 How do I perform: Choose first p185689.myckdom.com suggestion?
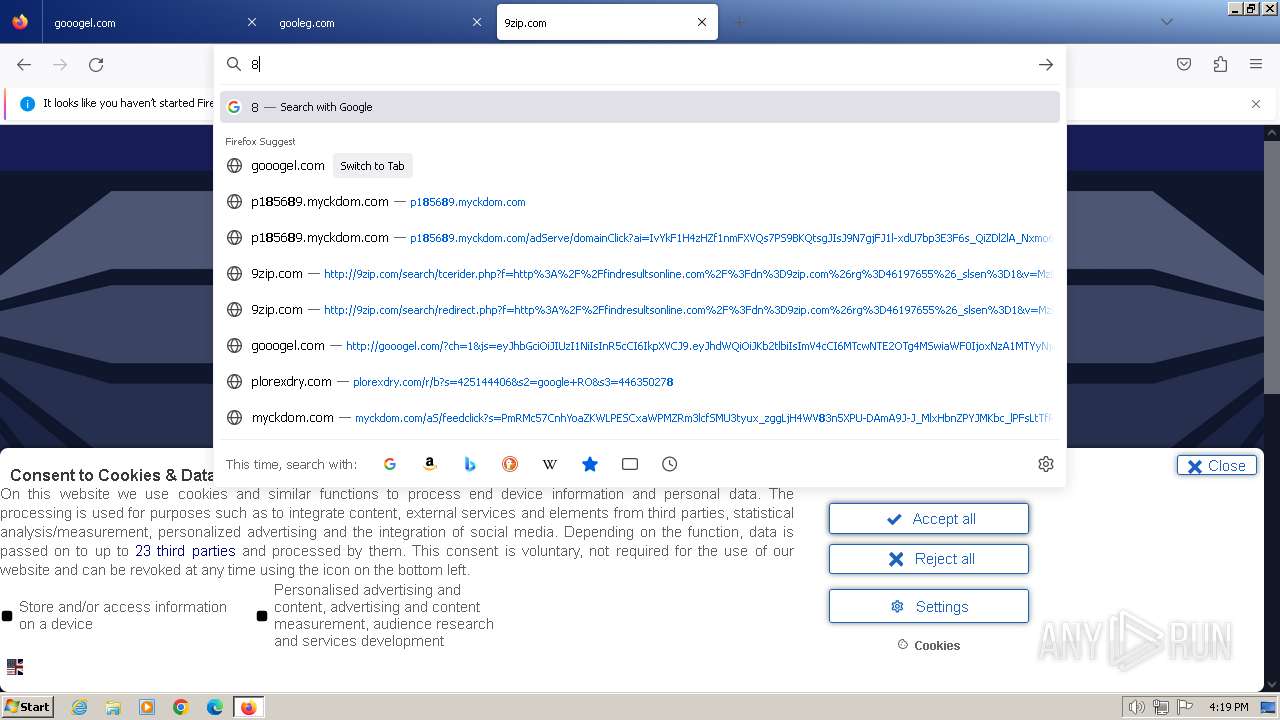tap(640, 202)
